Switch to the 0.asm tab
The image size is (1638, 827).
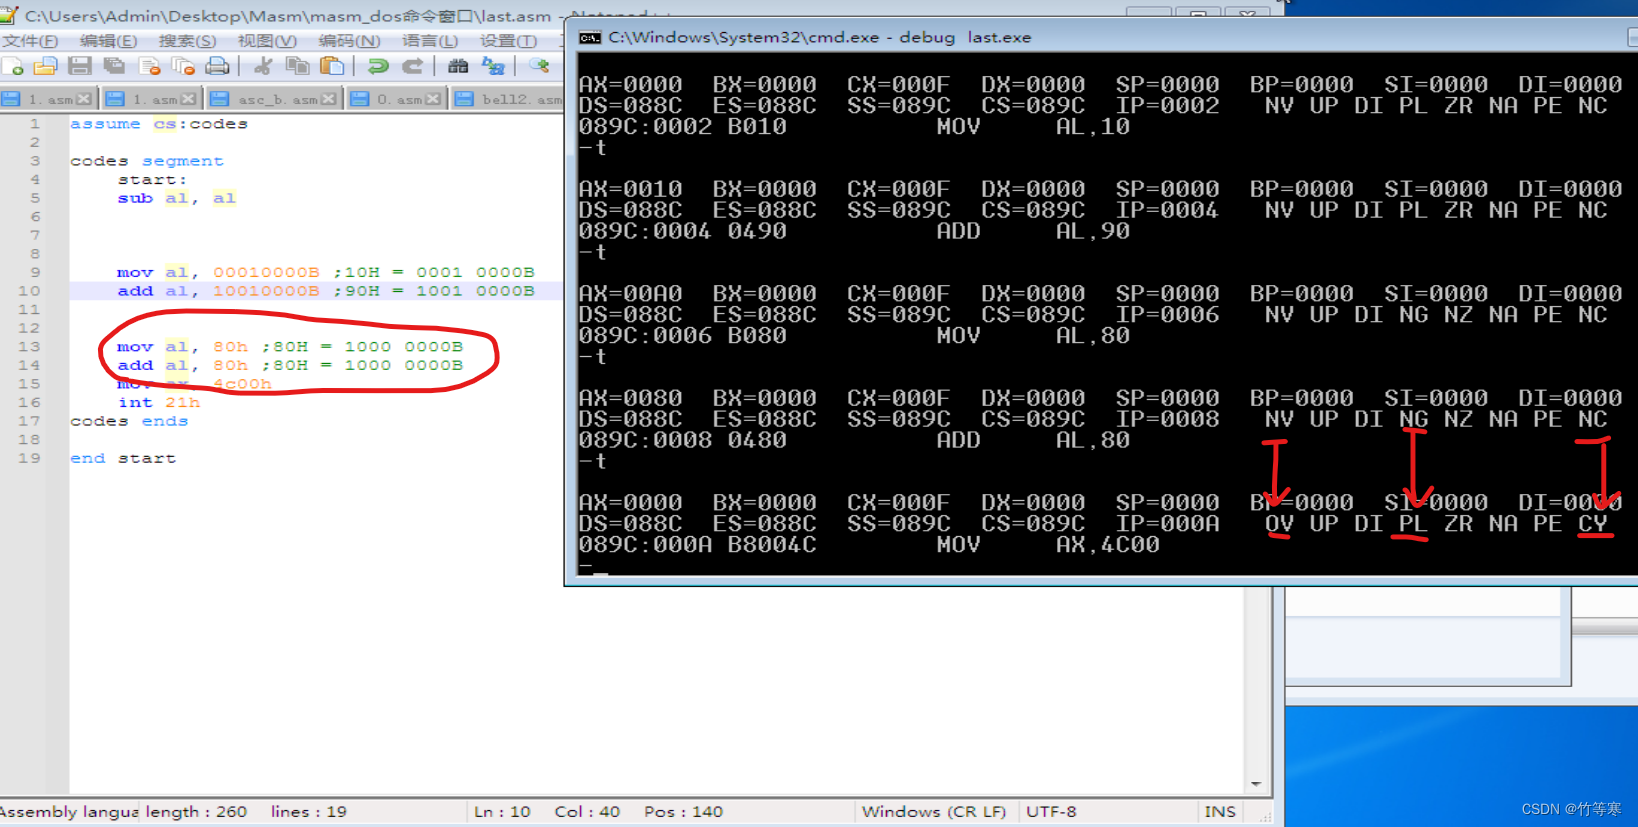tap(396, 99)
